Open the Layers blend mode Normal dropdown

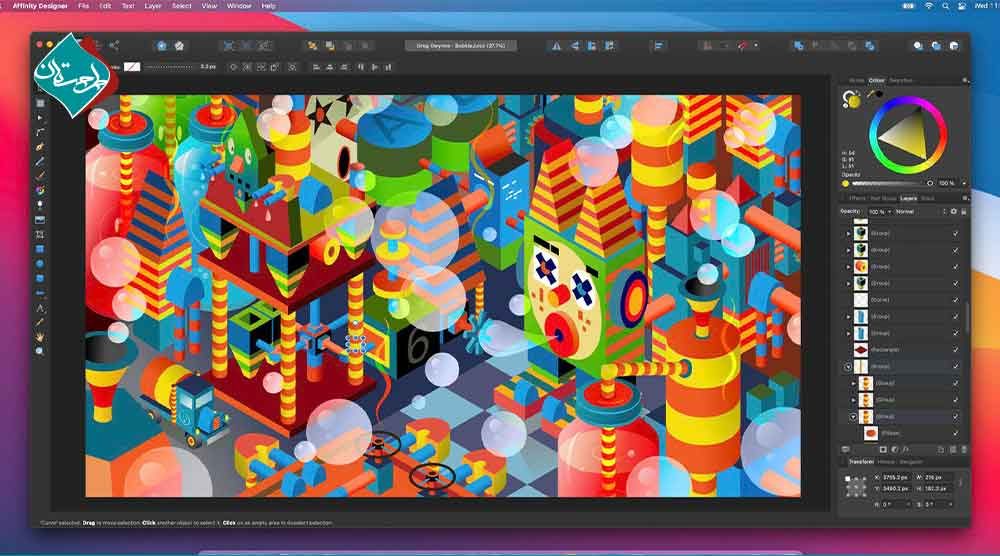click(920, 212)
